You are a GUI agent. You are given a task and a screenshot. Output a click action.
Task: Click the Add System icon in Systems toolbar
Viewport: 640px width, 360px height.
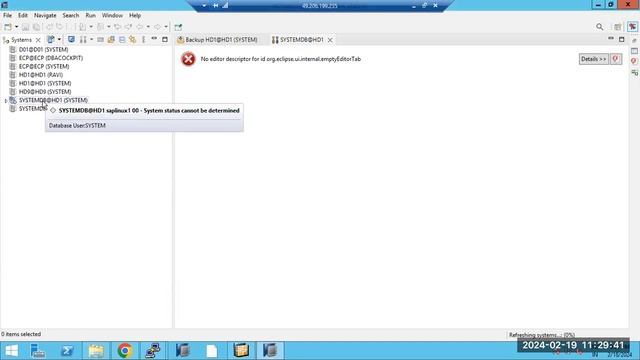[x=51, y=39]
